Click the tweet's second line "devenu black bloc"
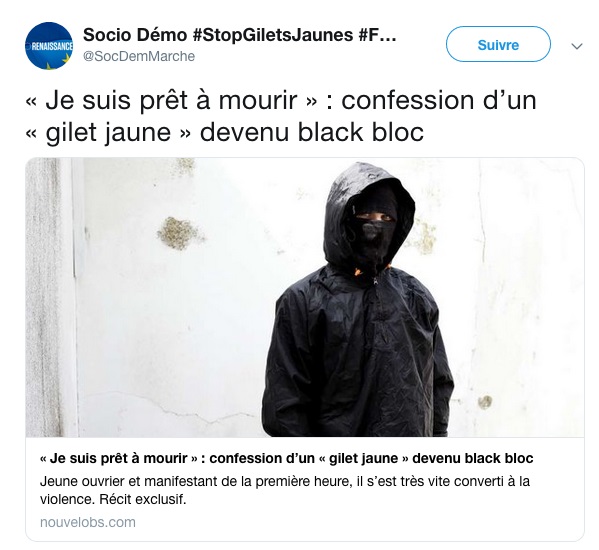599x550 pixels. pyautogui.click(x=312, y=132)
